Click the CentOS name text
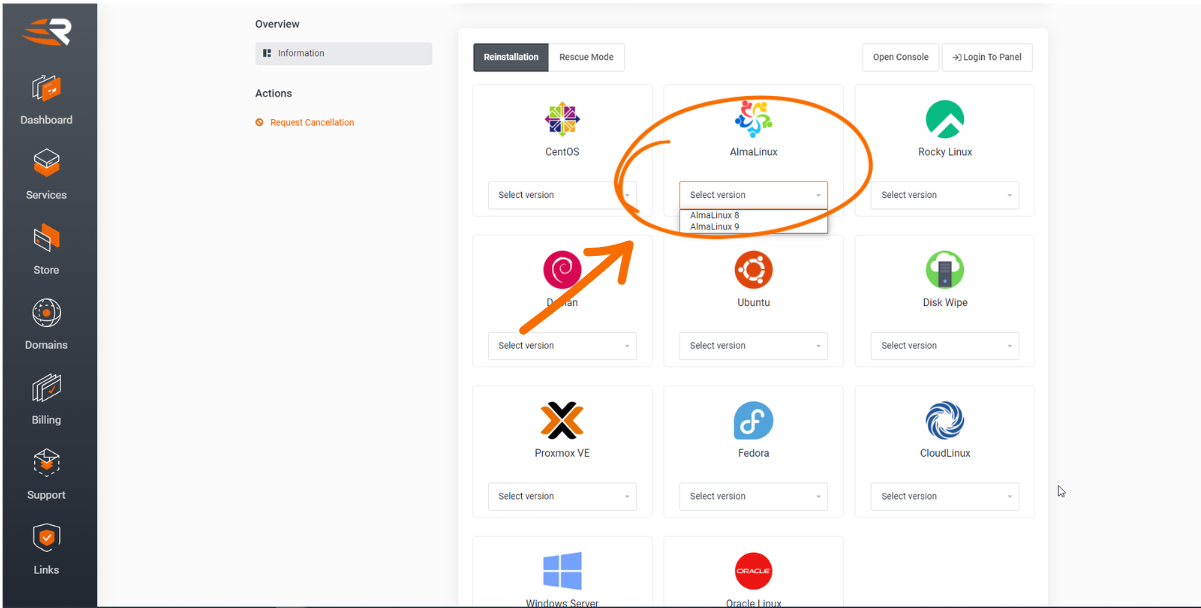This screenshot has height=608, width=1201. (x=562, y=152)
